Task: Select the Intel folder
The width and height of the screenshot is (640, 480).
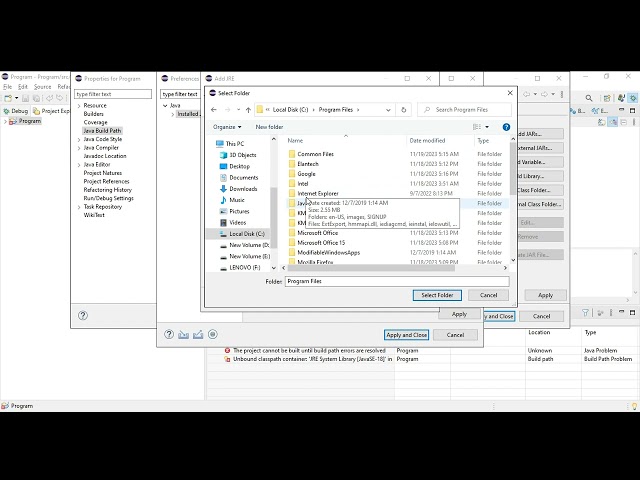Action: pos(302,184)
